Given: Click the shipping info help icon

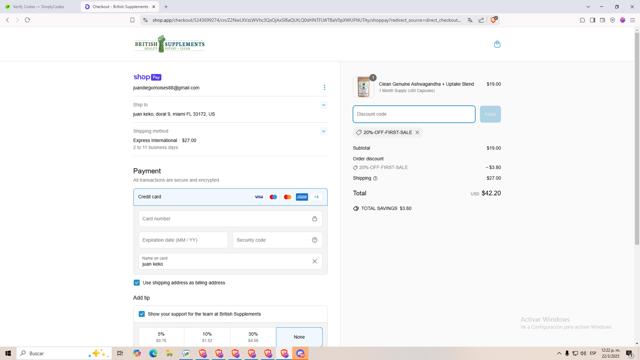Looking at the screenshot, I should point(375,178).
